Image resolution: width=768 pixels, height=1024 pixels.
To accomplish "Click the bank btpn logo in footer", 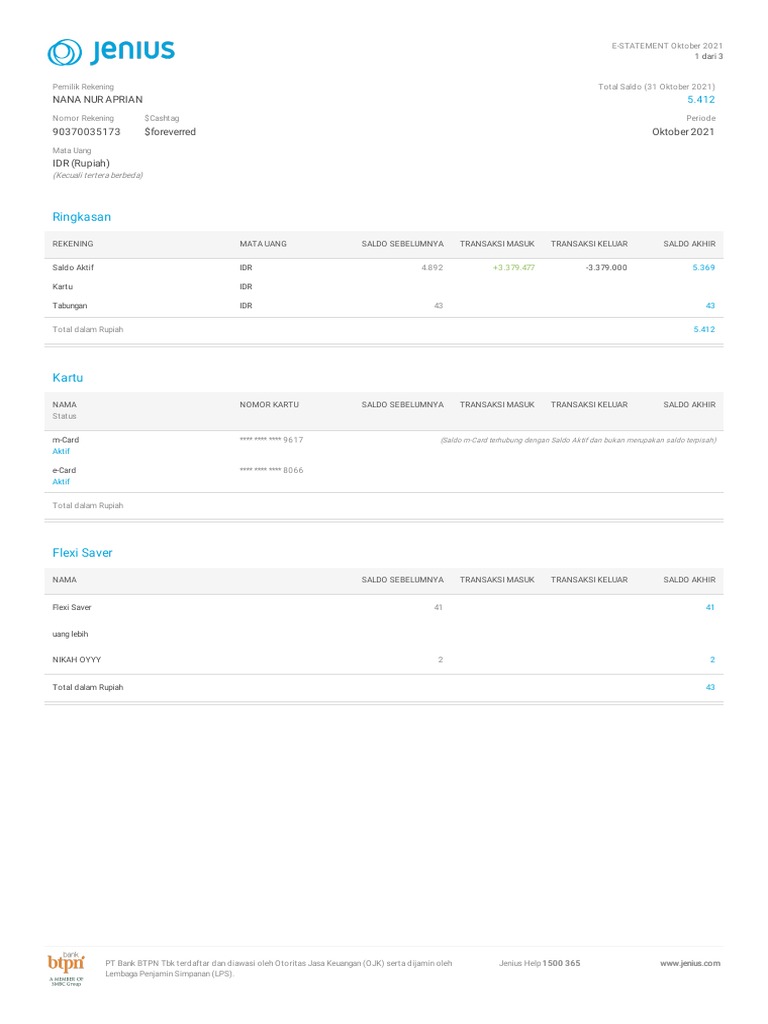I will 66,968.
